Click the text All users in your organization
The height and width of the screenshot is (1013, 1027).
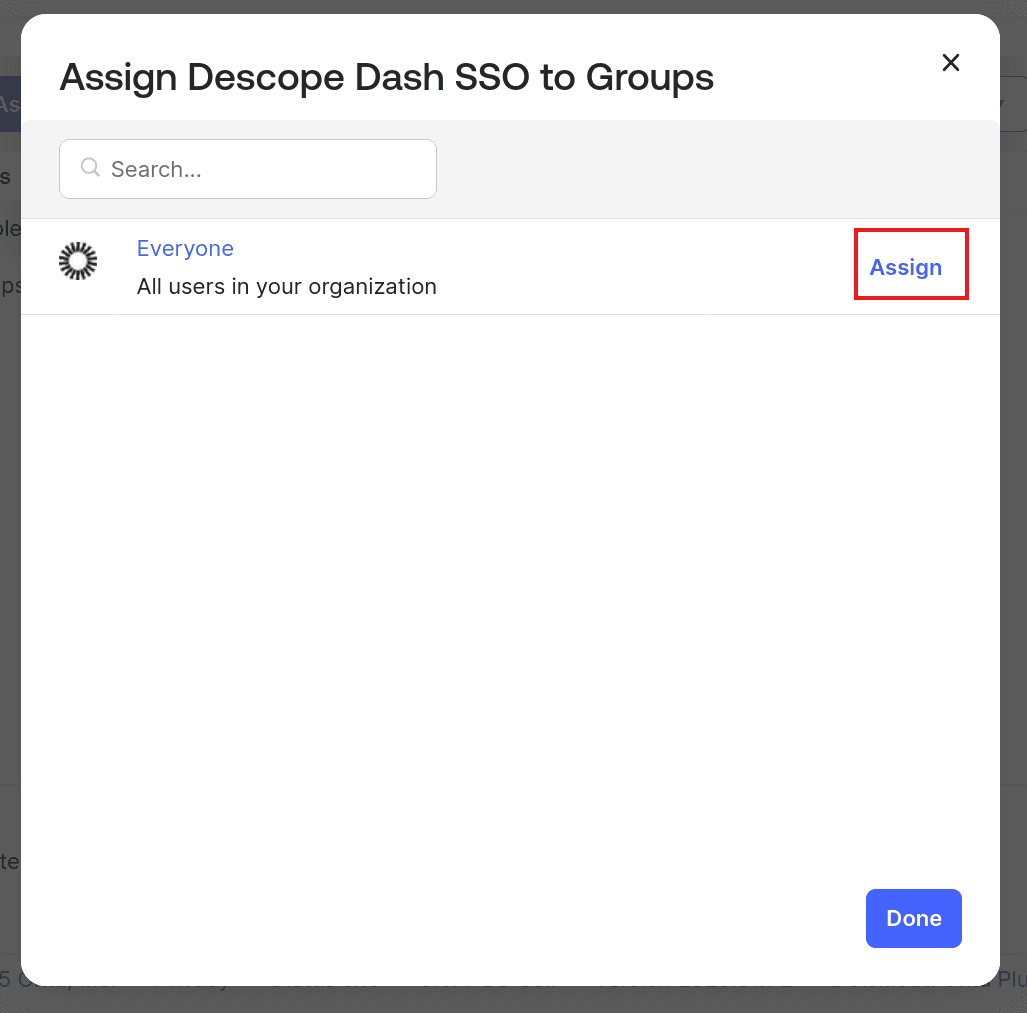pyautogui.click(x=286, y=287)
